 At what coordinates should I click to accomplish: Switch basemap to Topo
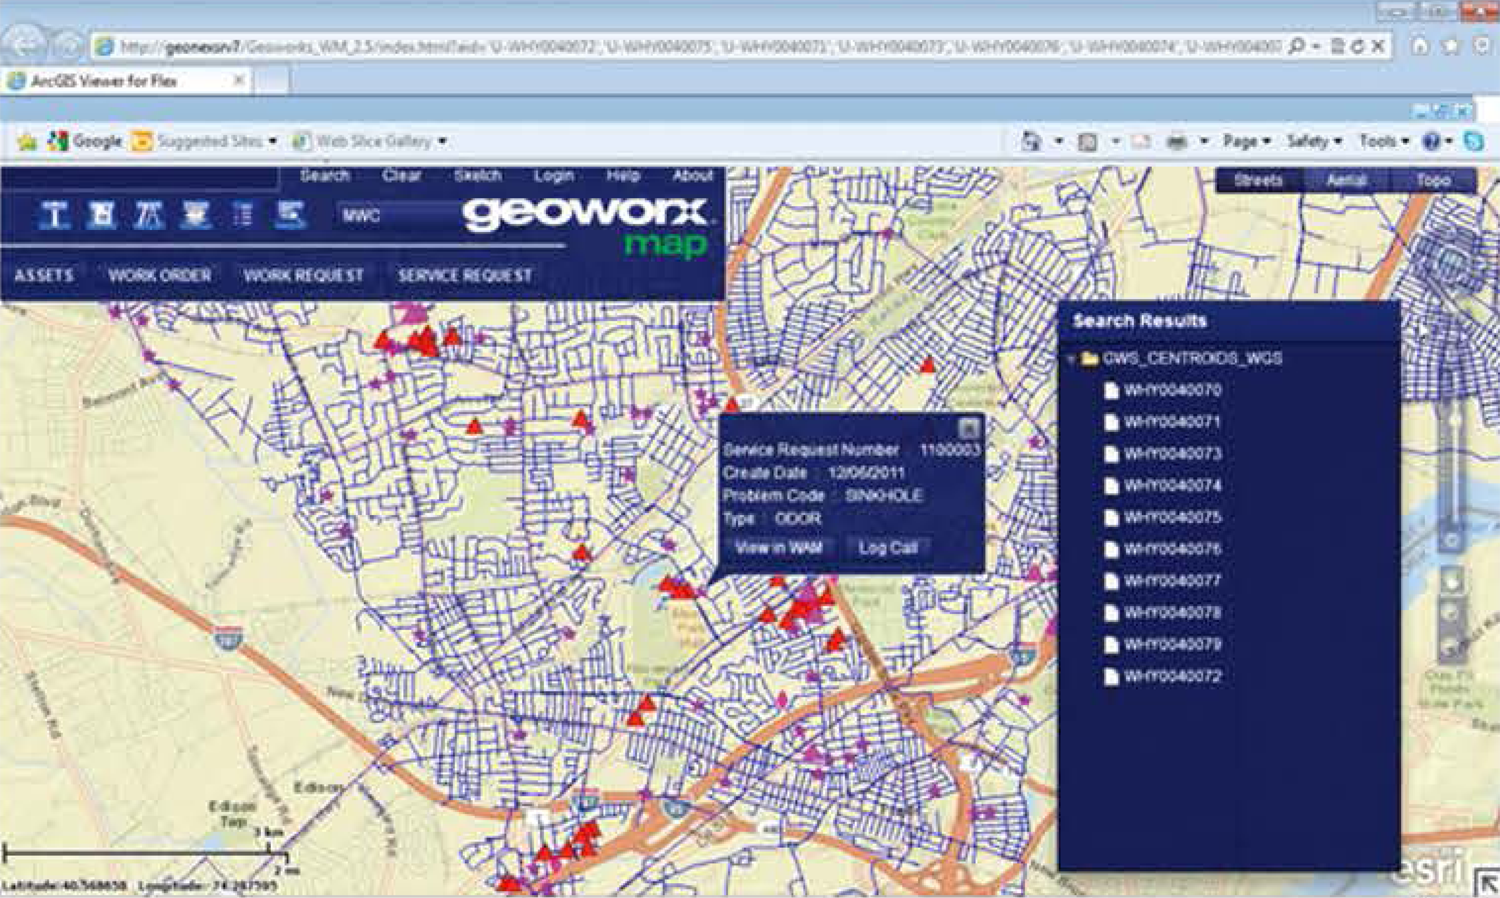point(1433,180)
